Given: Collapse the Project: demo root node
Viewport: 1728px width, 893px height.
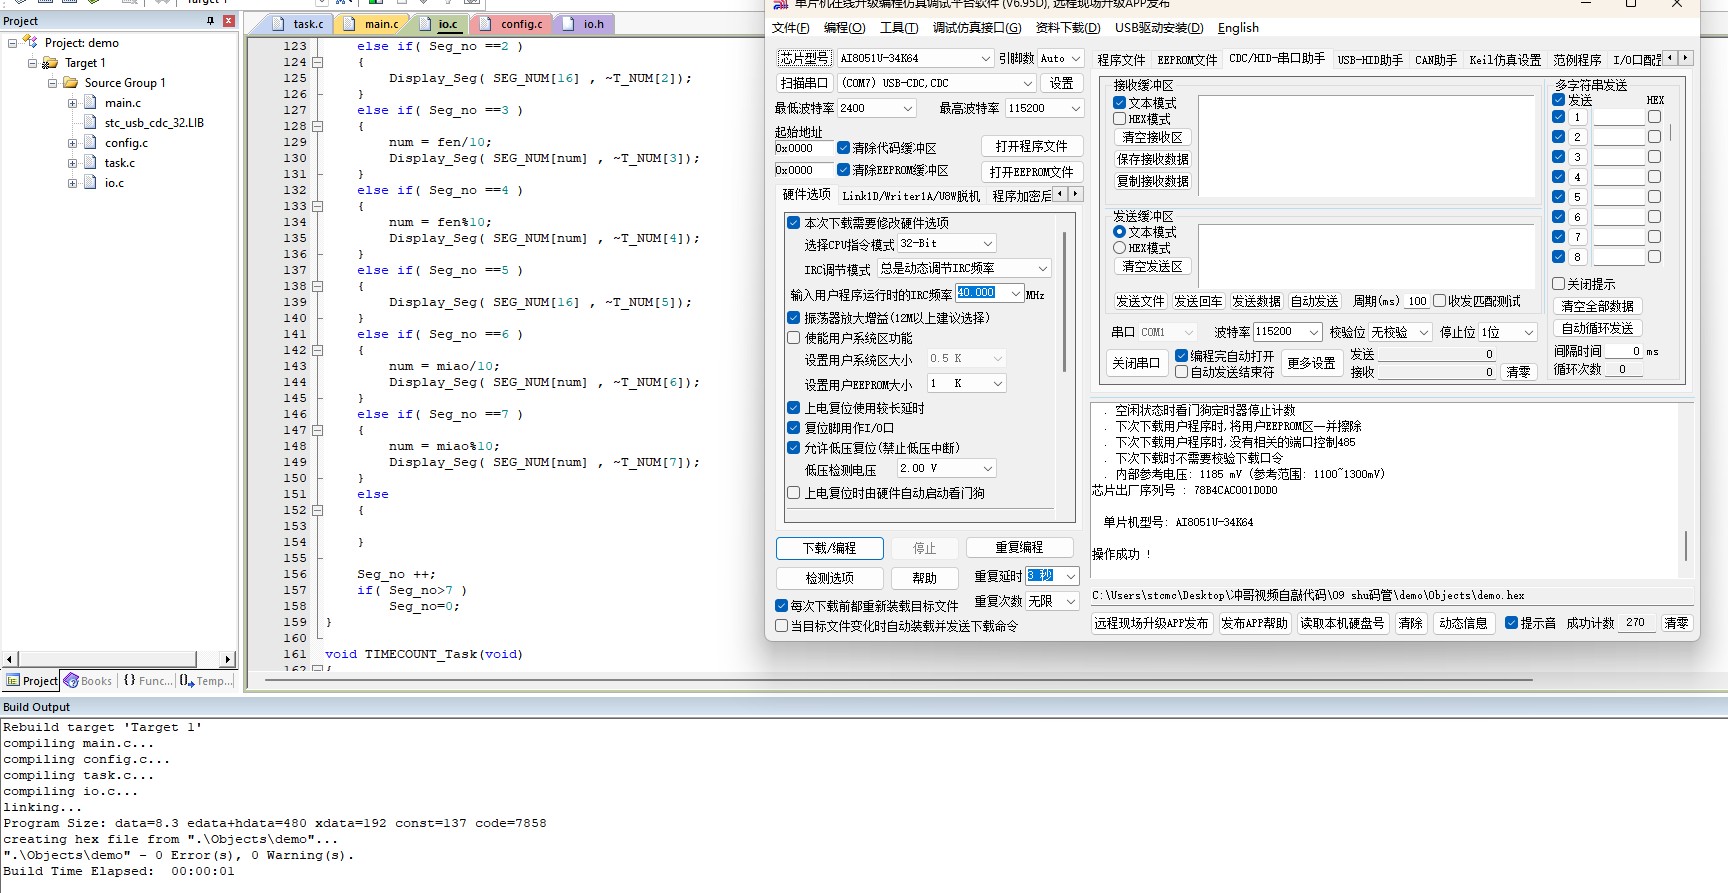Looking at the screenshot, I should click(x=12, y=43).
